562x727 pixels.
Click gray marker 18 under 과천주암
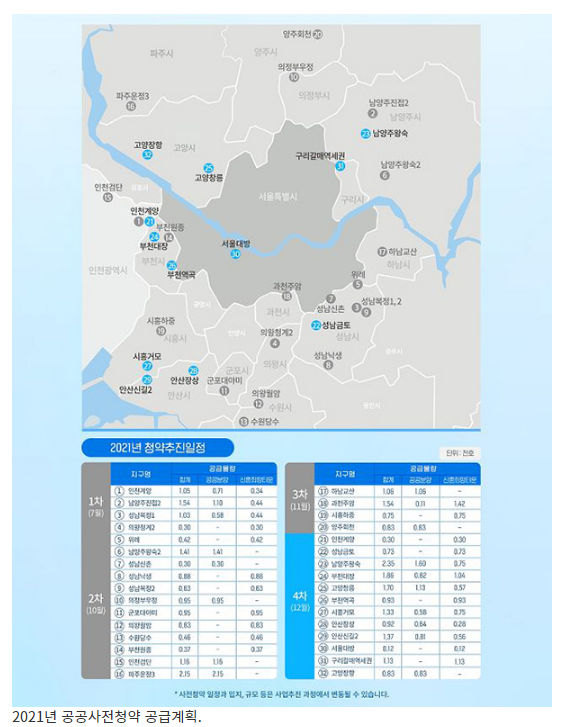click(x=287, y=296)
